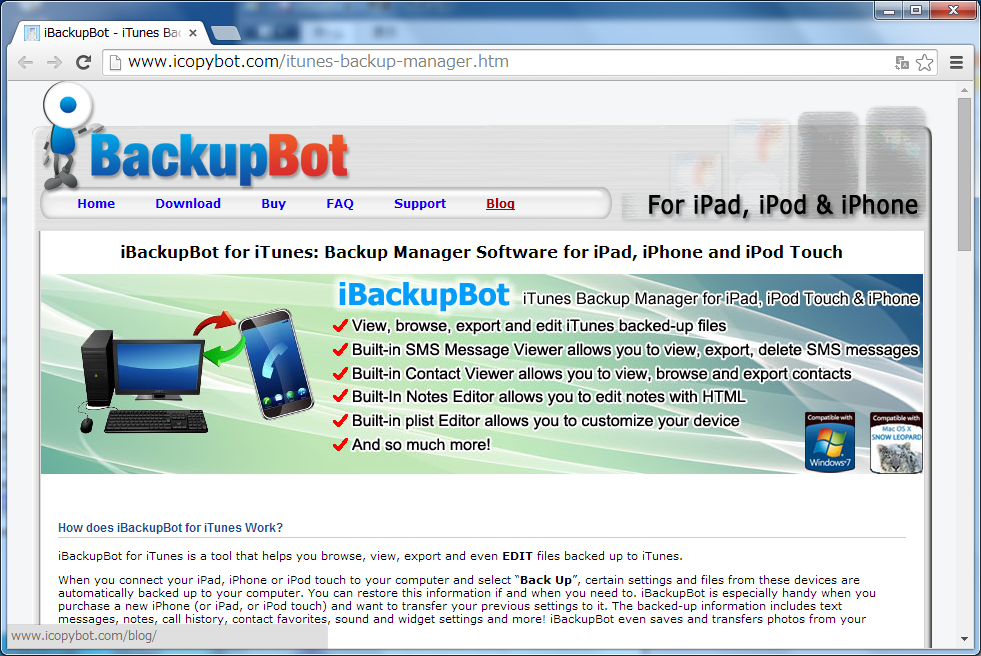Open a new browser tab

click(225, 31)
